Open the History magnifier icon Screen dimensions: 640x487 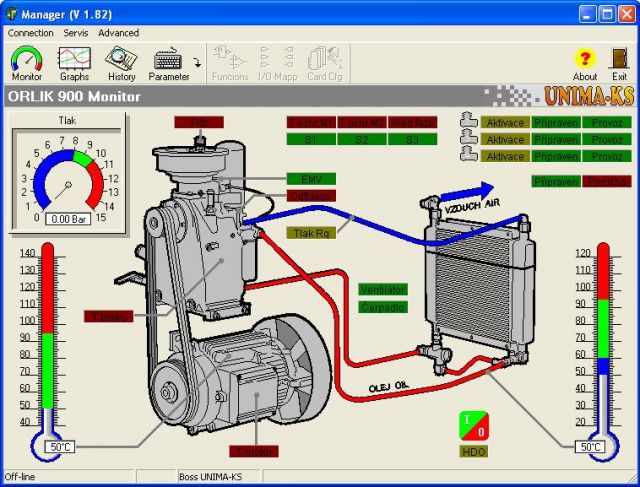click(121, 63)
